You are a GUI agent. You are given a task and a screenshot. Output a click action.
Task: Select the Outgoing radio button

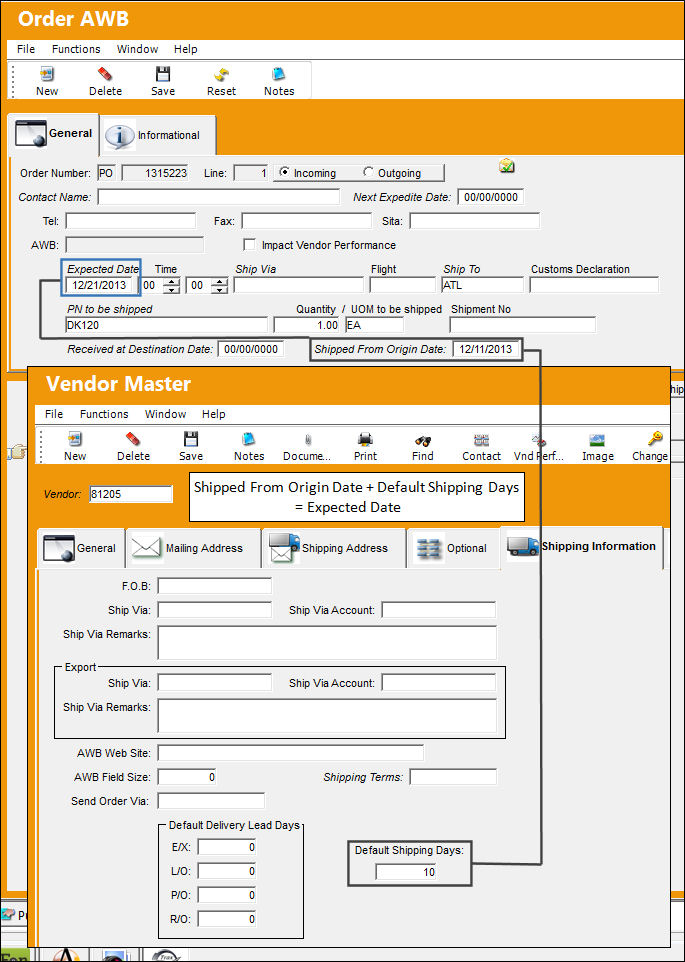pos(368,172)
